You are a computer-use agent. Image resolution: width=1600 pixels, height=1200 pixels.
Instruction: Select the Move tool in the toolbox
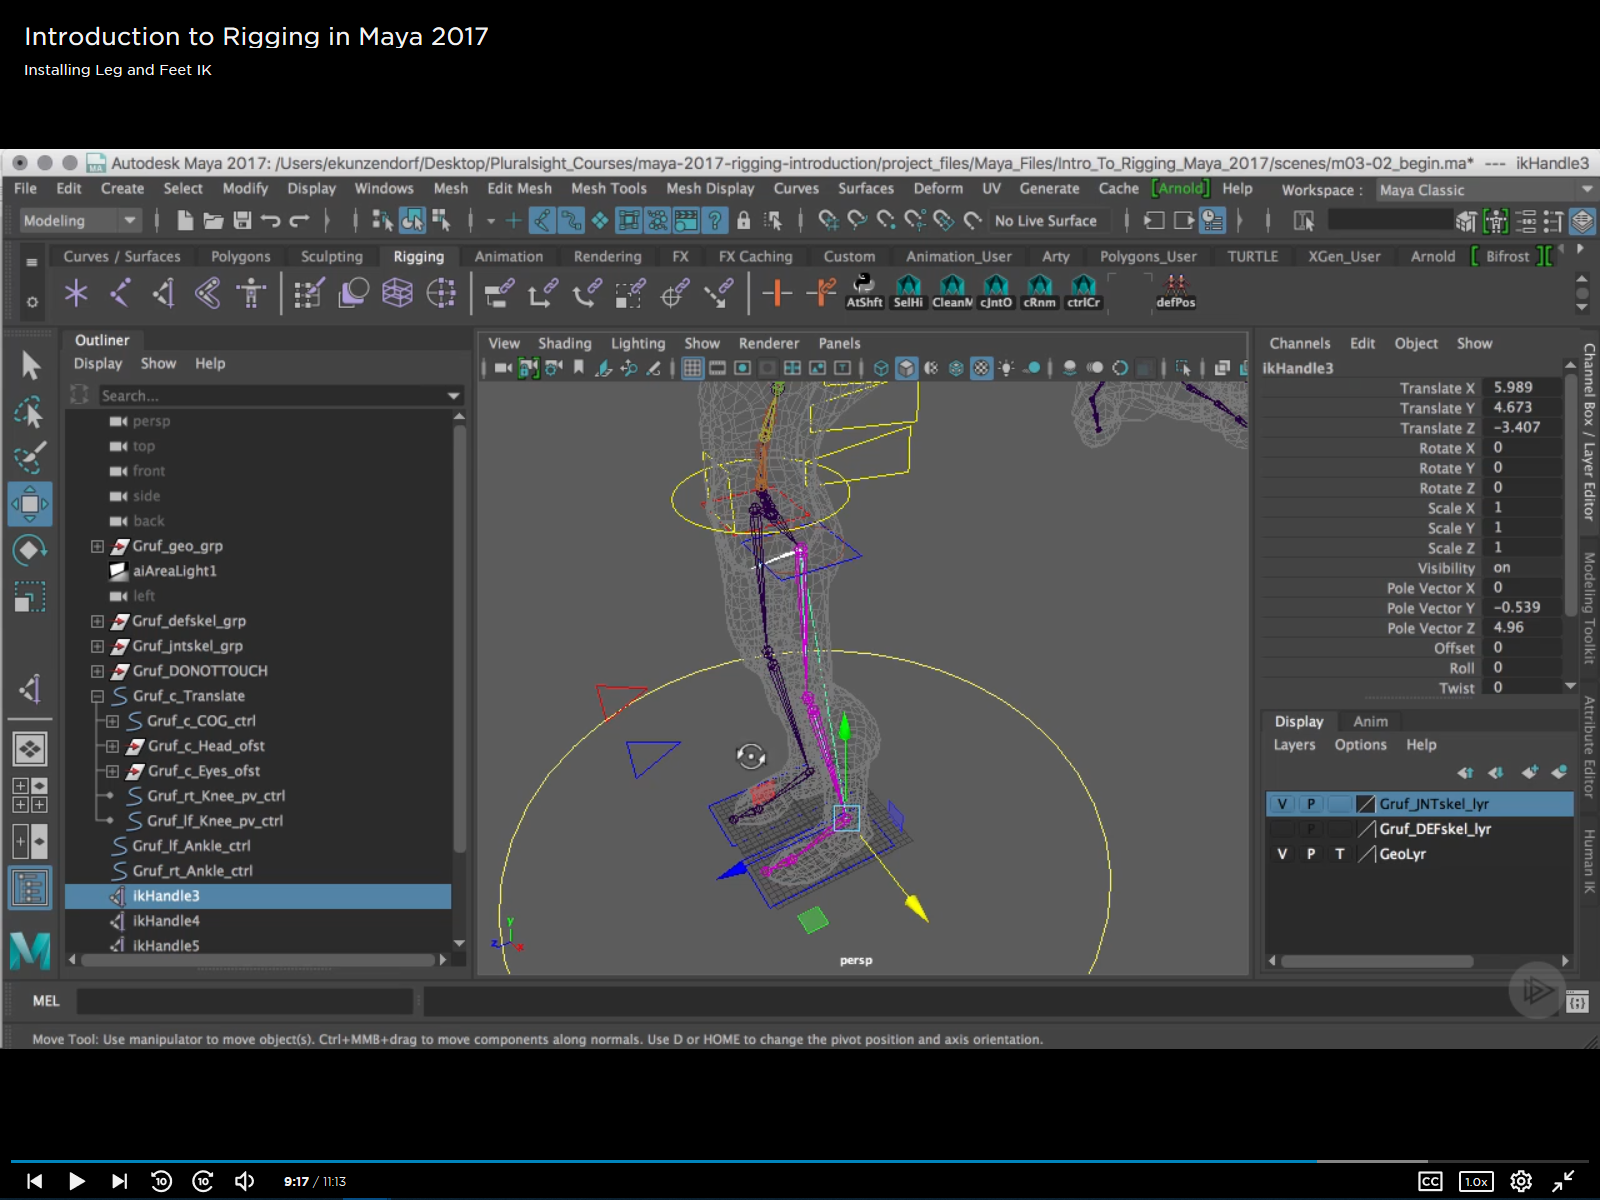point(29,504)
